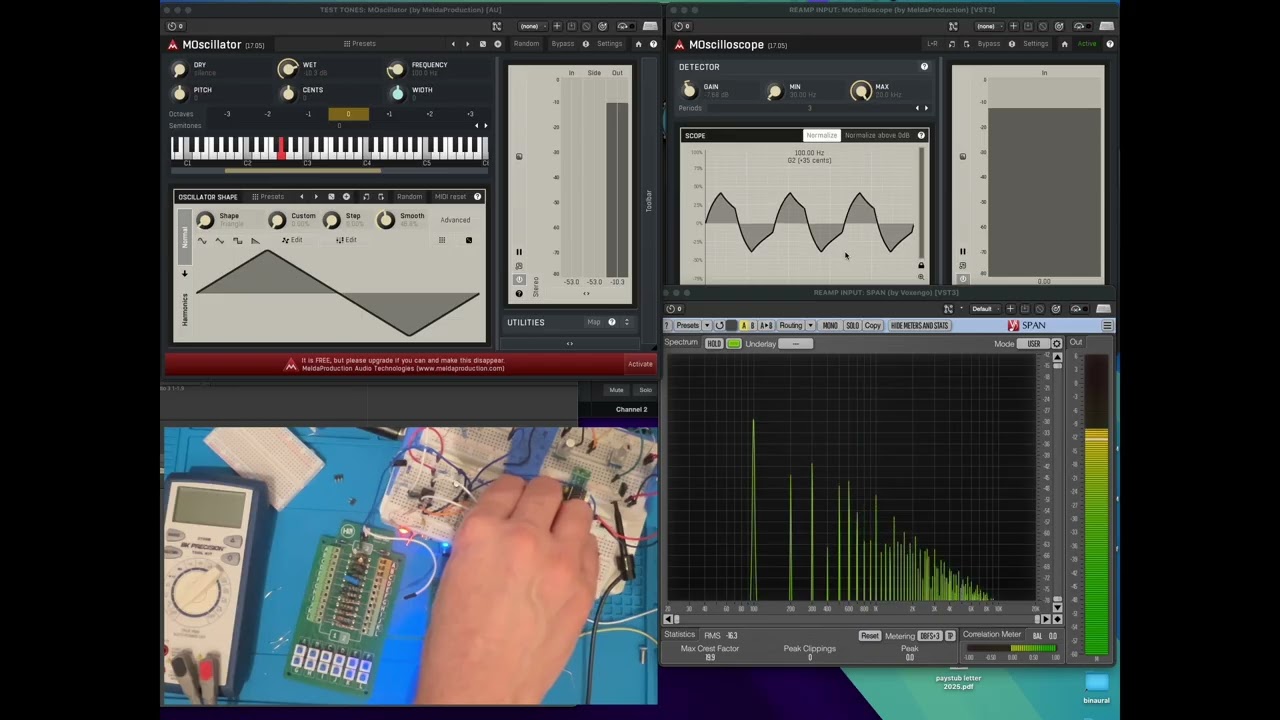1280x720 pixels.
Task: Click MIDI reset in Oscillator Shape
Action: click(450, 197)
